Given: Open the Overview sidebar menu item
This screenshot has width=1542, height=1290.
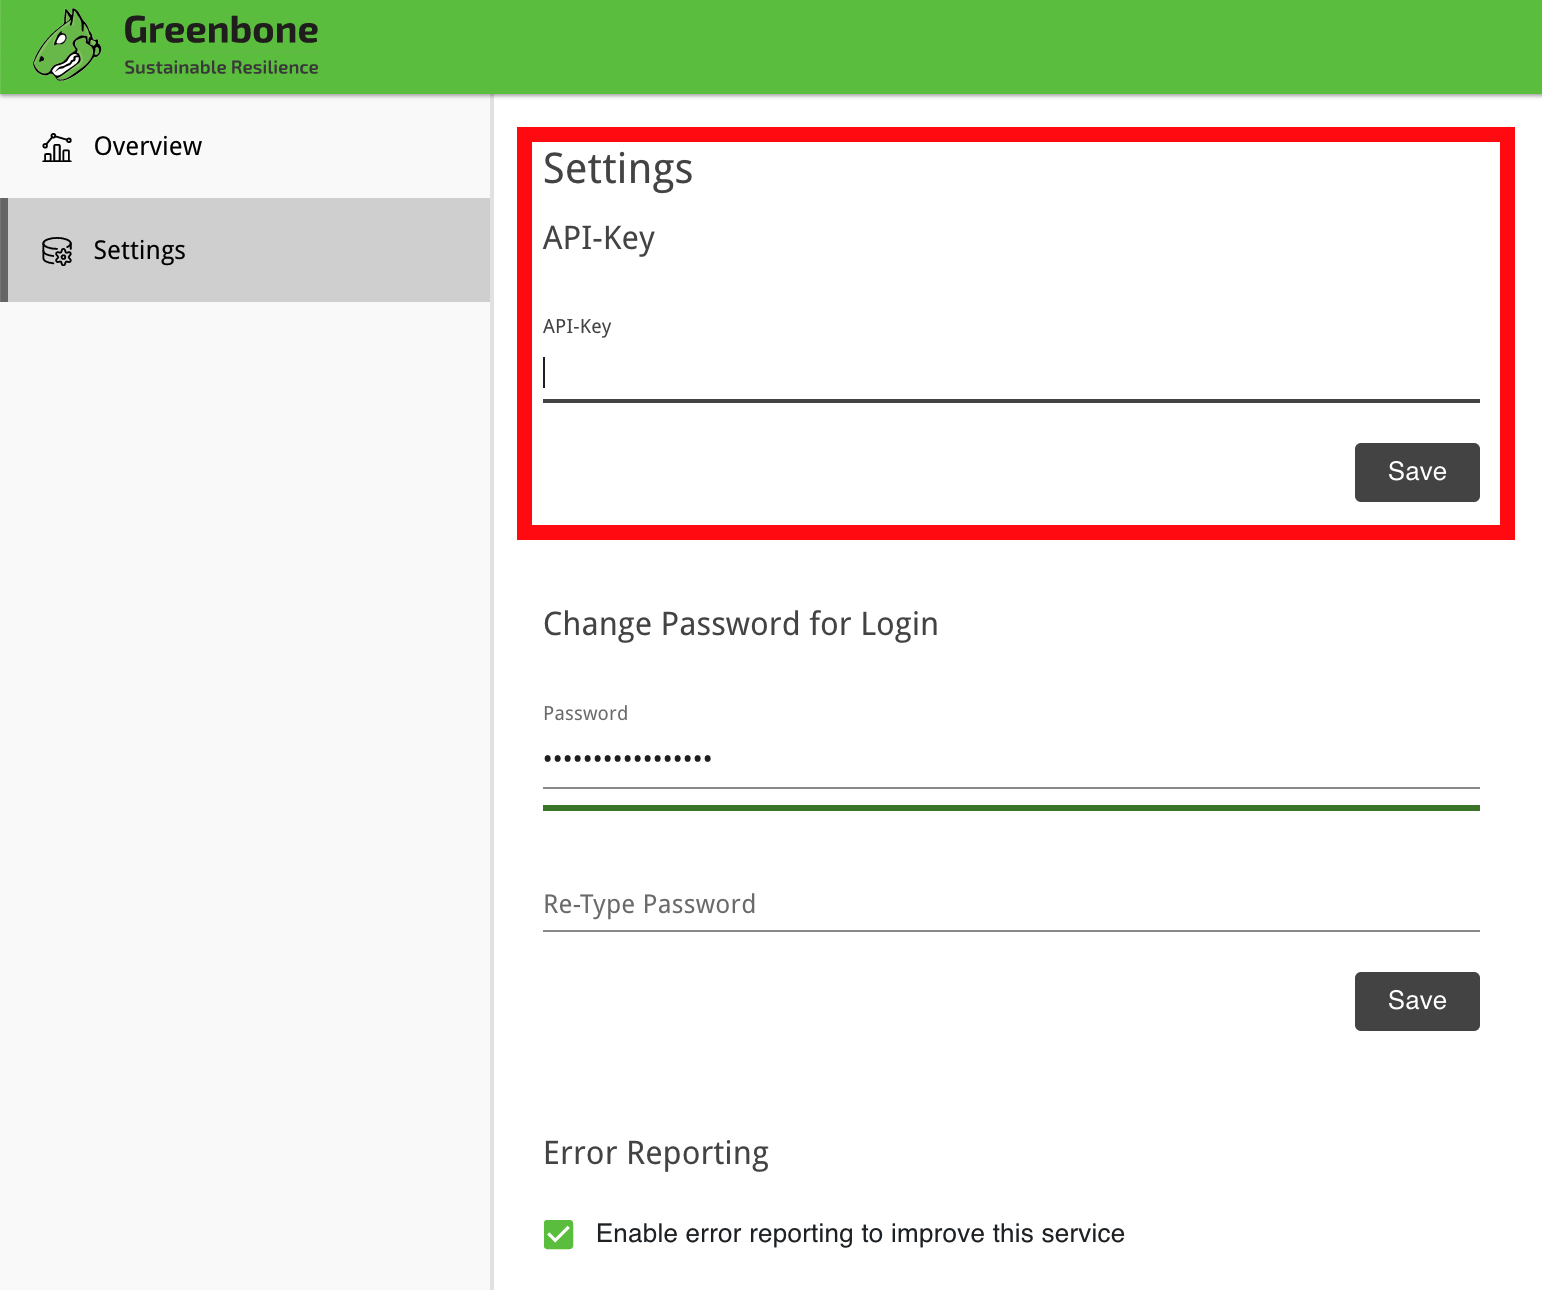Looking at the screenshot, I should (245, 146).
